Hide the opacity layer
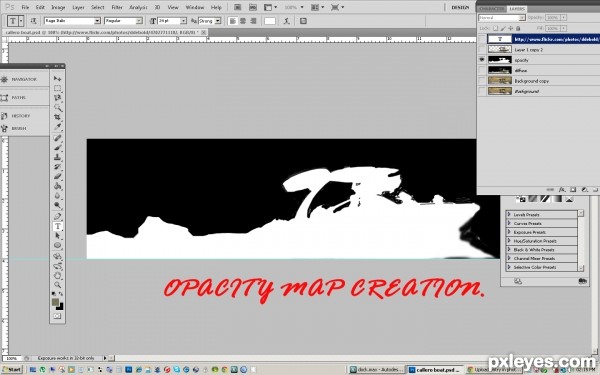This screenshot has width=600, height=375. click(482, 60)
